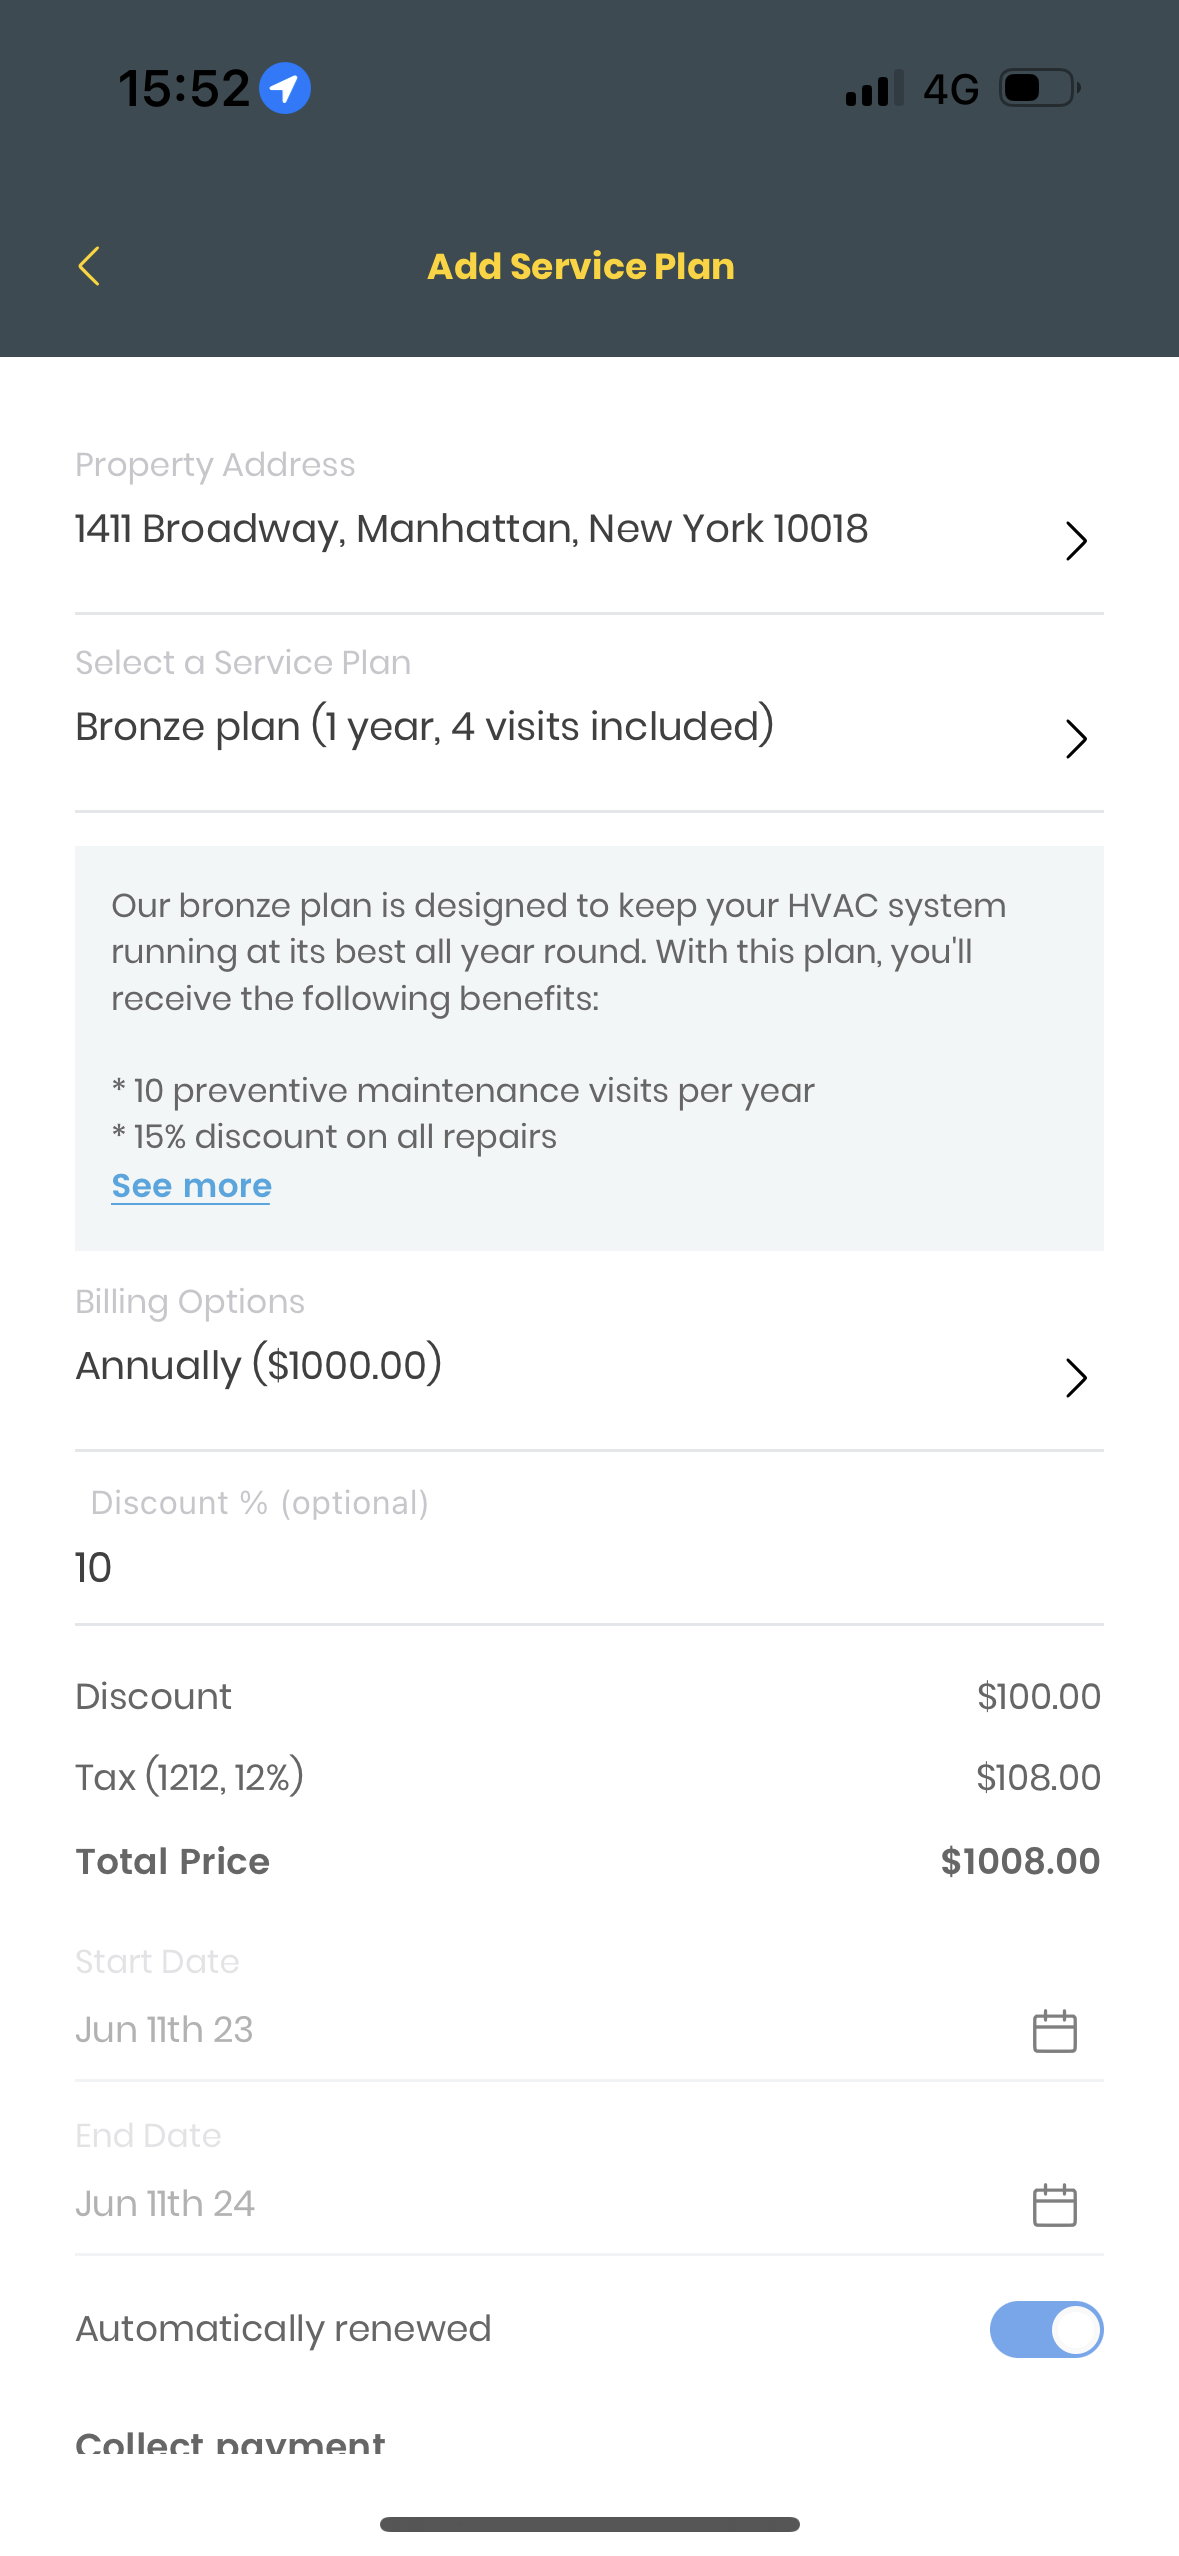Expand the Select a Service Plan chevron

[1076, 739]
